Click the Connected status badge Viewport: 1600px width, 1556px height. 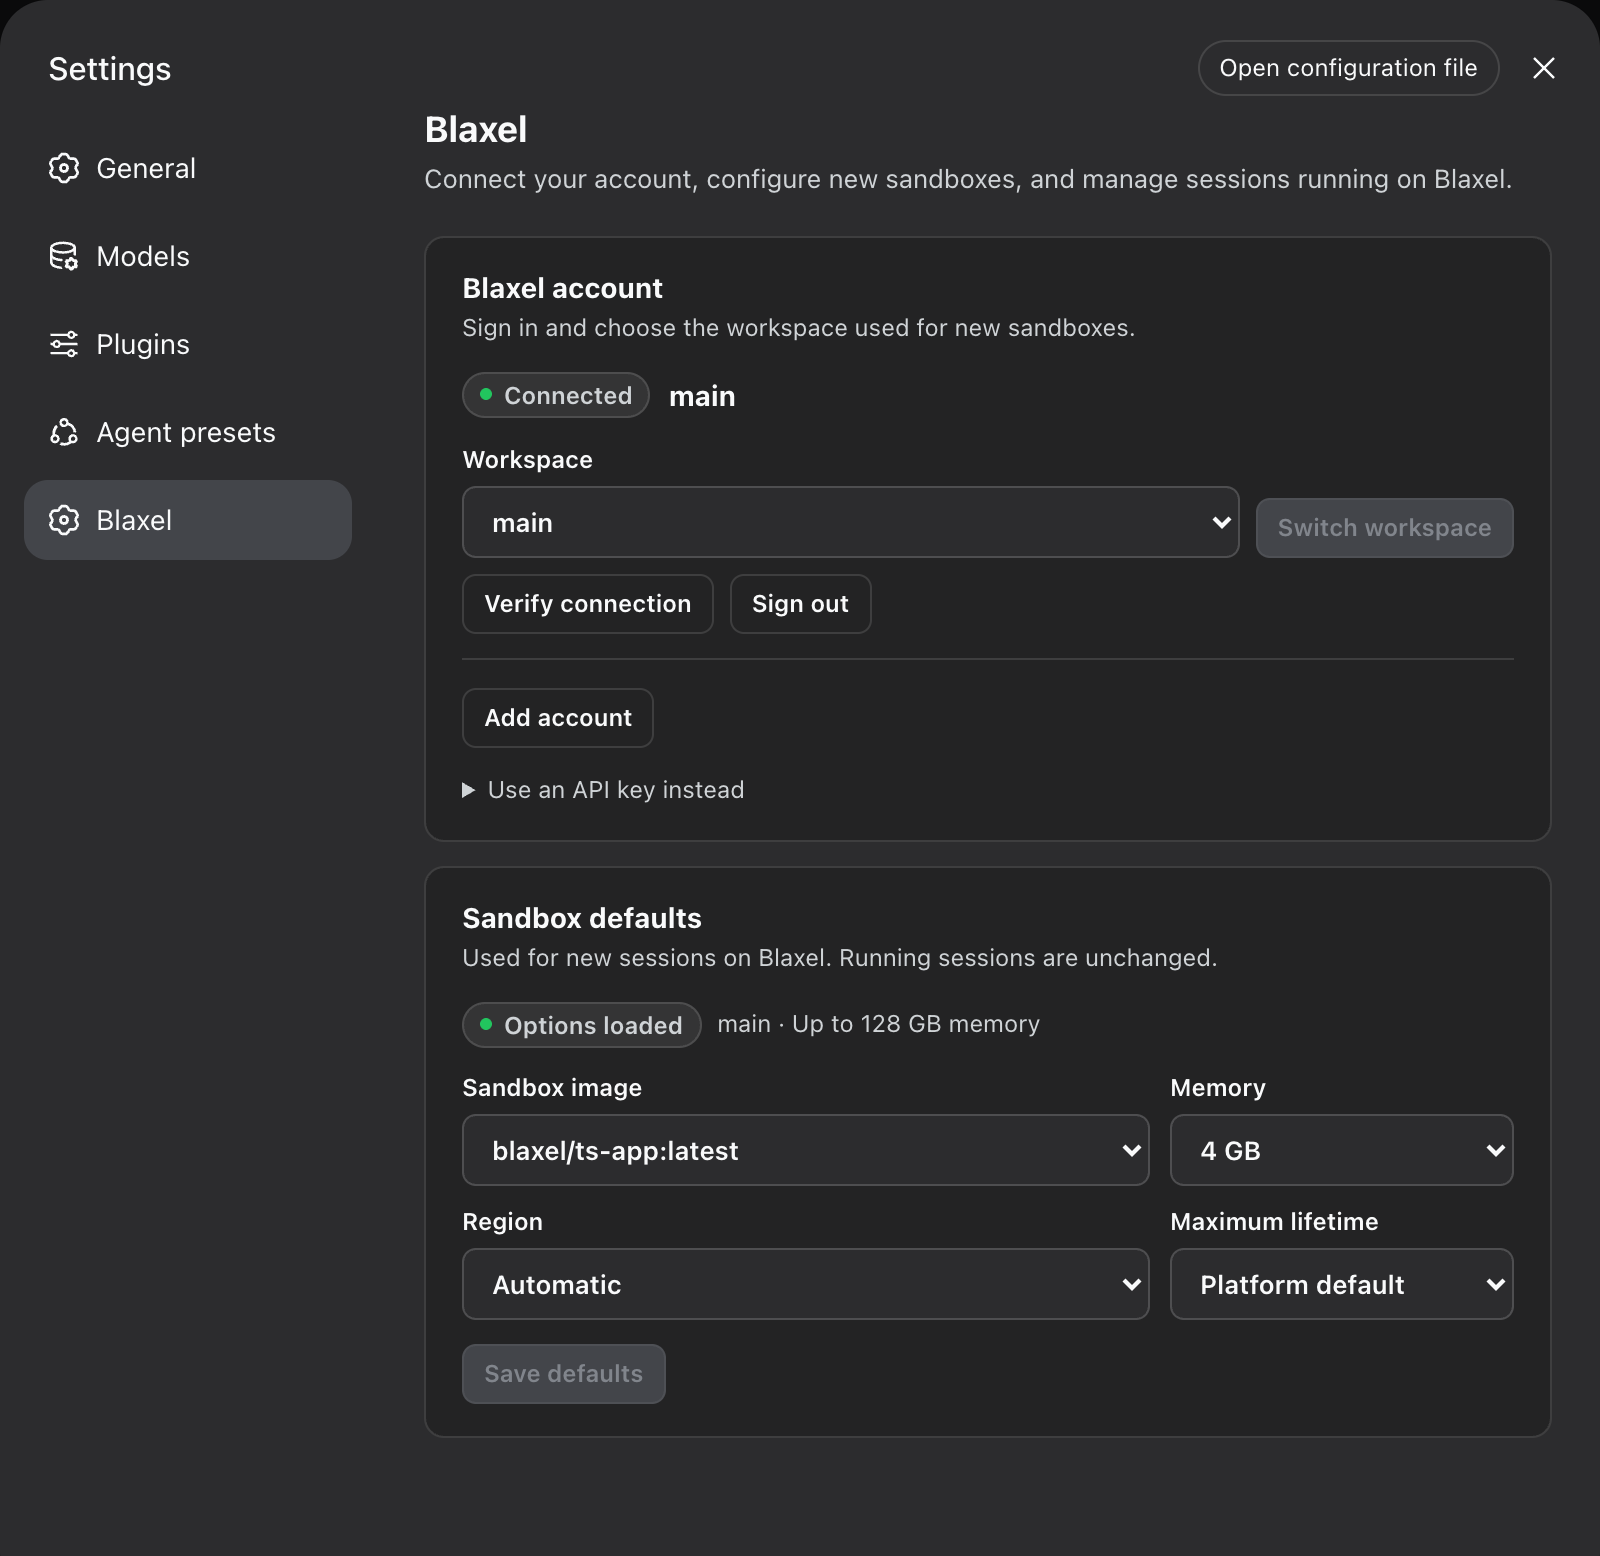[556, 395]
